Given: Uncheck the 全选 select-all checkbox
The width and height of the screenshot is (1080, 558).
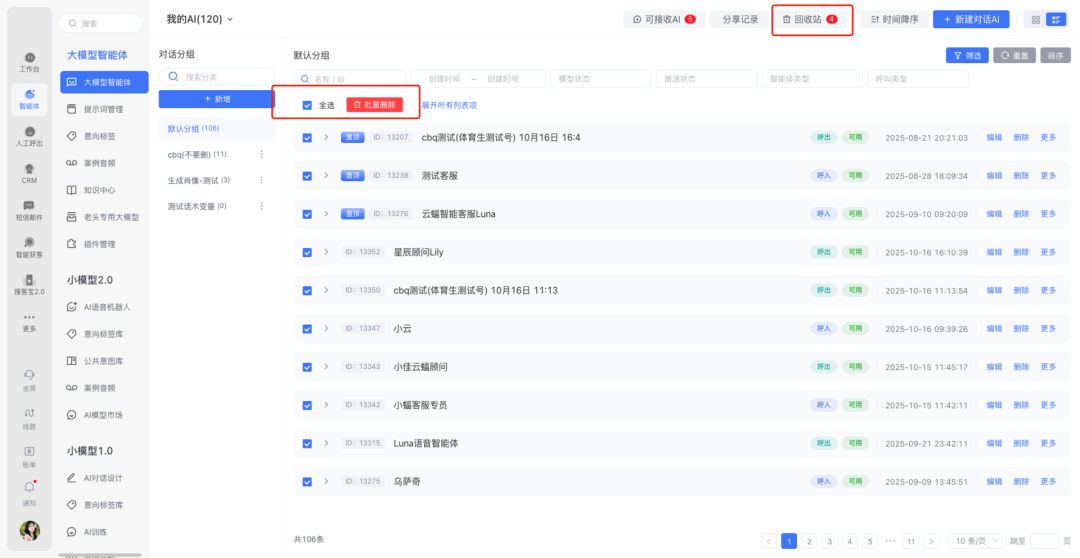Looking at the screenshot, I should click(307, 105).
